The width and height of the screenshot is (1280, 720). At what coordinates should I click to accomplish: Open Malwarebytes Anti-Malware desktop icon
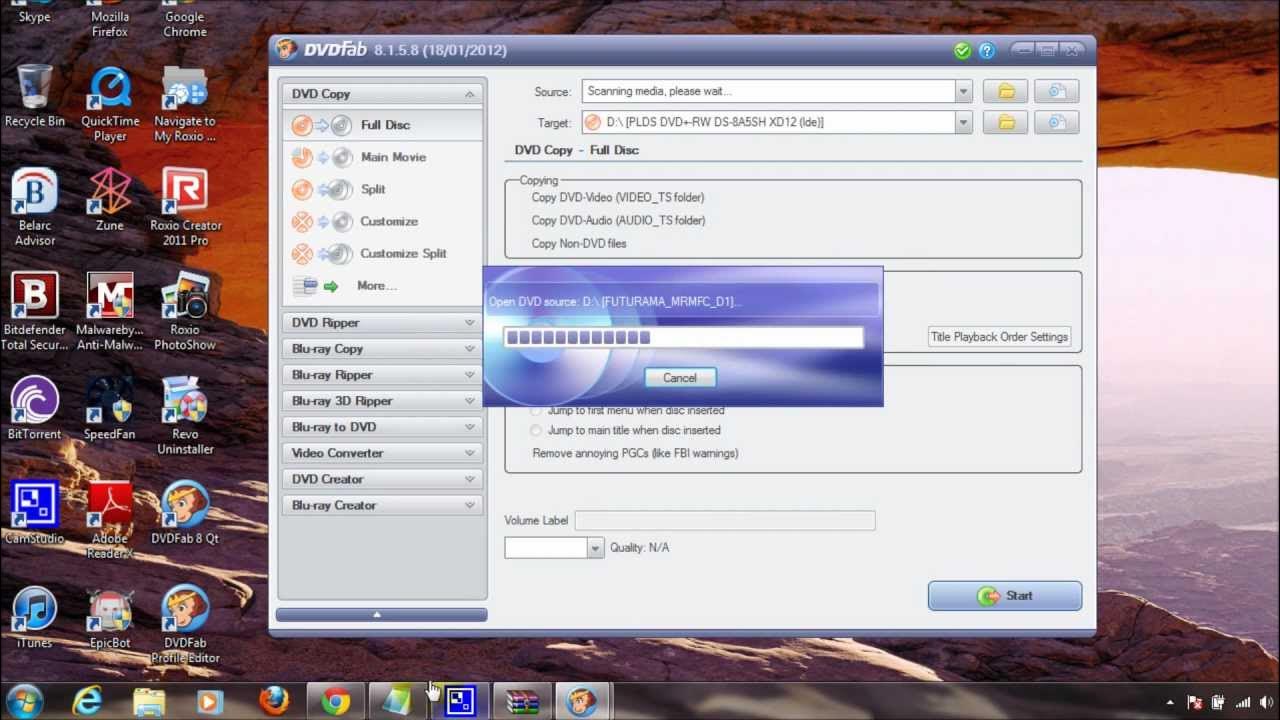pos(110,311)
